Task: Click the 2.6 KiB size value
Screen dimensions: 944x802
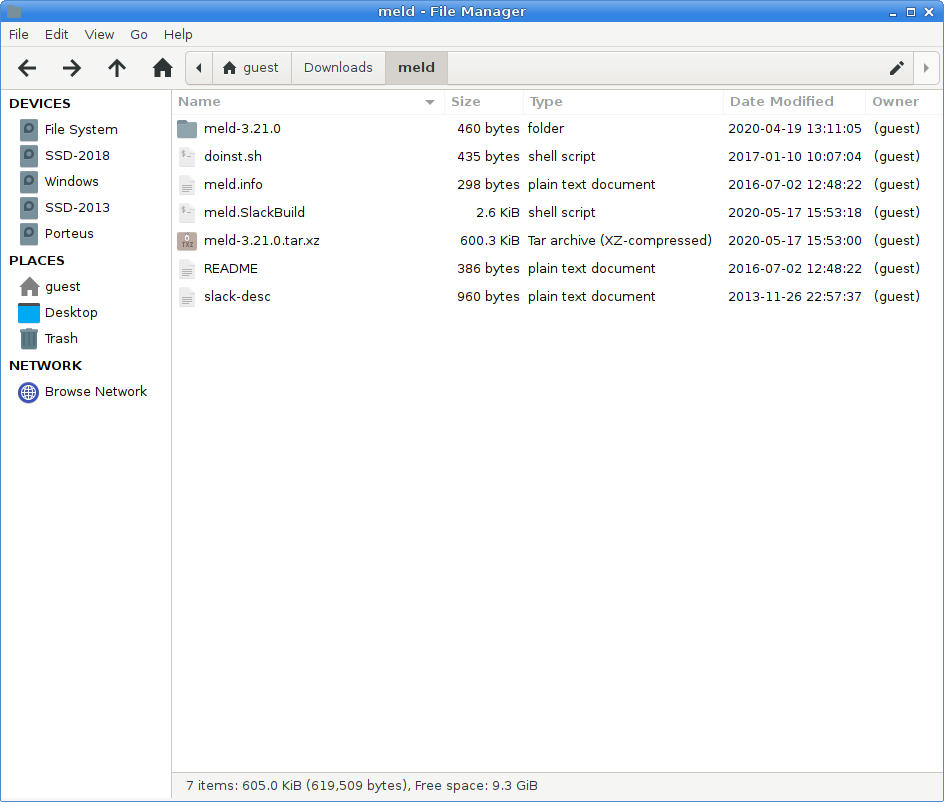Action: (x=497, y=213)
